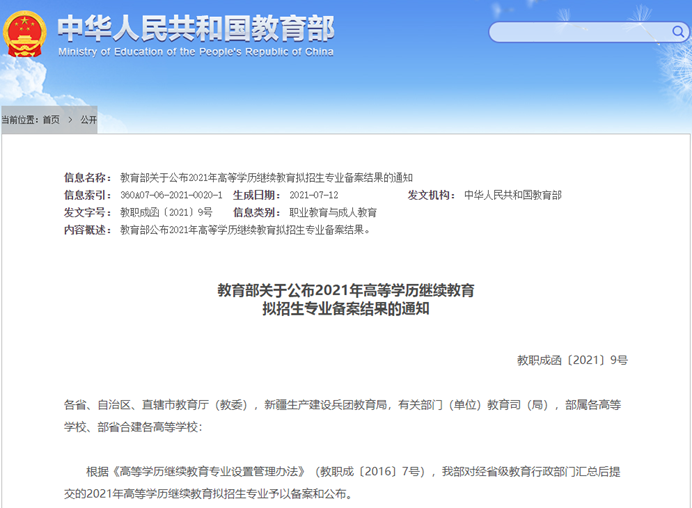Click the right-aligned document number 教职成函〔2021〕9号

(572, 359)
